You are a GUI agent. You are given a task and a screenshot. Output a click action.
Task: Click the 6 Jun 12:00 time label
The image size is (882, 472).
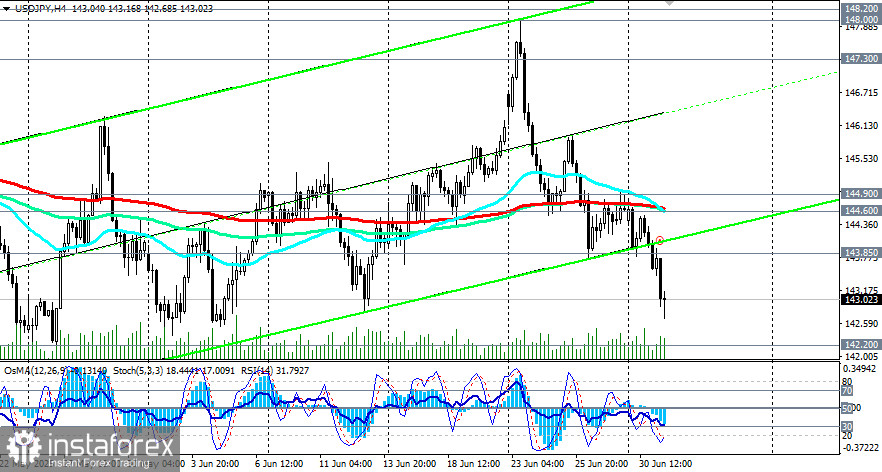[x=278, y=465]
